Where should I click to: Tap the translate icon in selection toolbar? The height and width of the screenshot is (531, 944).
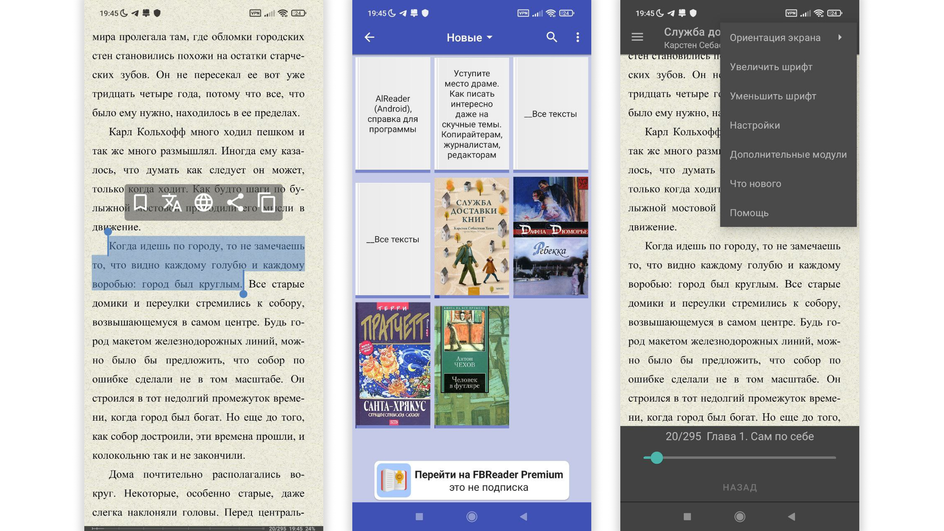tap(172, 203)
